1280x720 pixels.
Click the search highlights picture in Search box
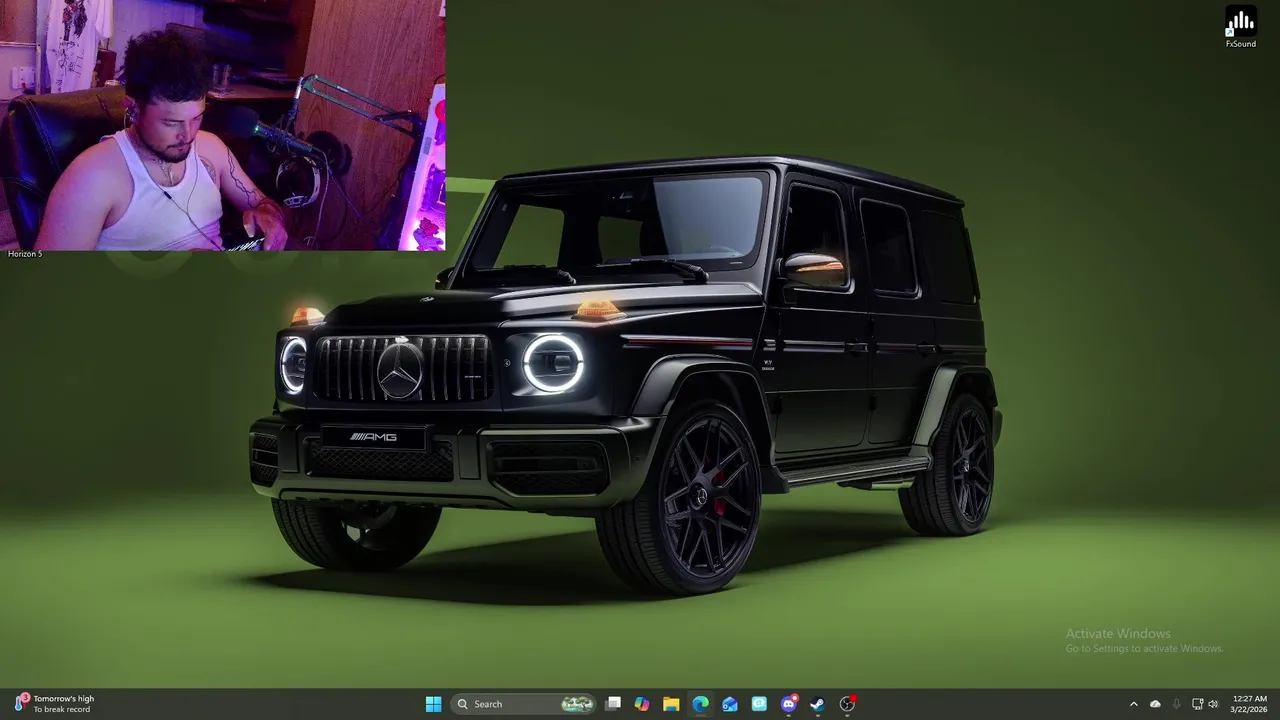(x=577, y=704)
